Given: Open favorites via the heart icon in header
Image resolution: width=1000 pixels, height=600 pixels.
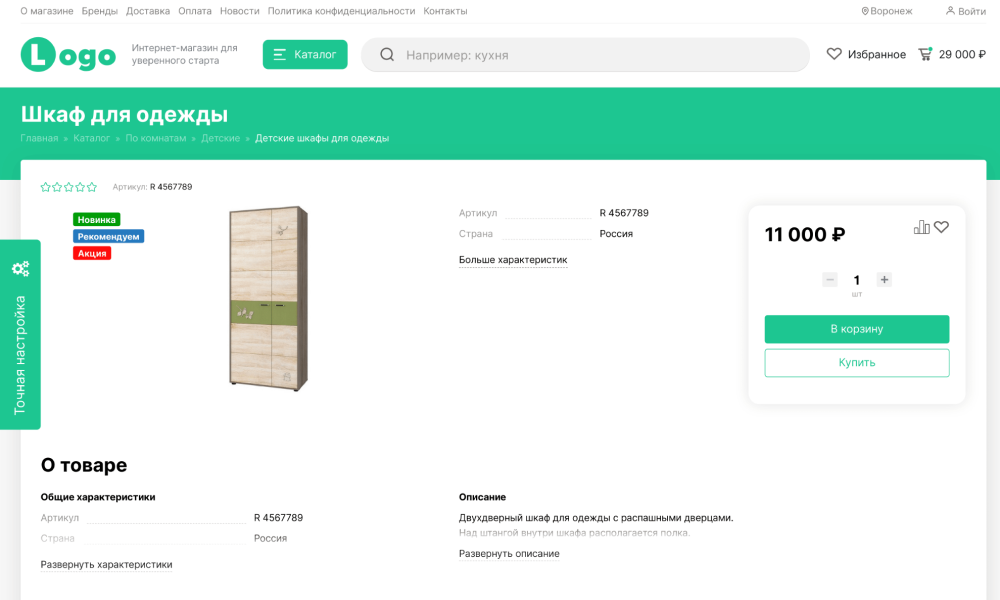Looking at the screenshot, I should click(836, 55).
